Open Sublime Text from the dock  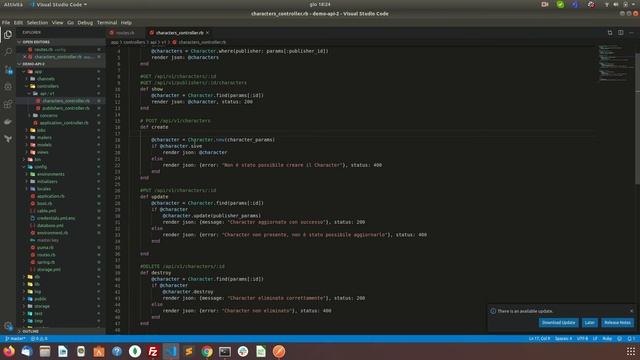click(x=189, y=351)
